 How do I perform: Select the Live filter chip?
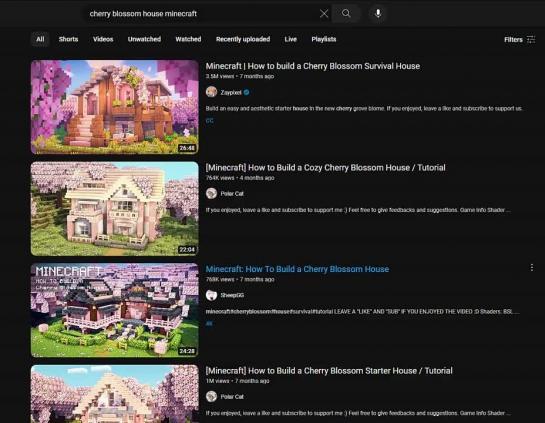pos(291,39)
